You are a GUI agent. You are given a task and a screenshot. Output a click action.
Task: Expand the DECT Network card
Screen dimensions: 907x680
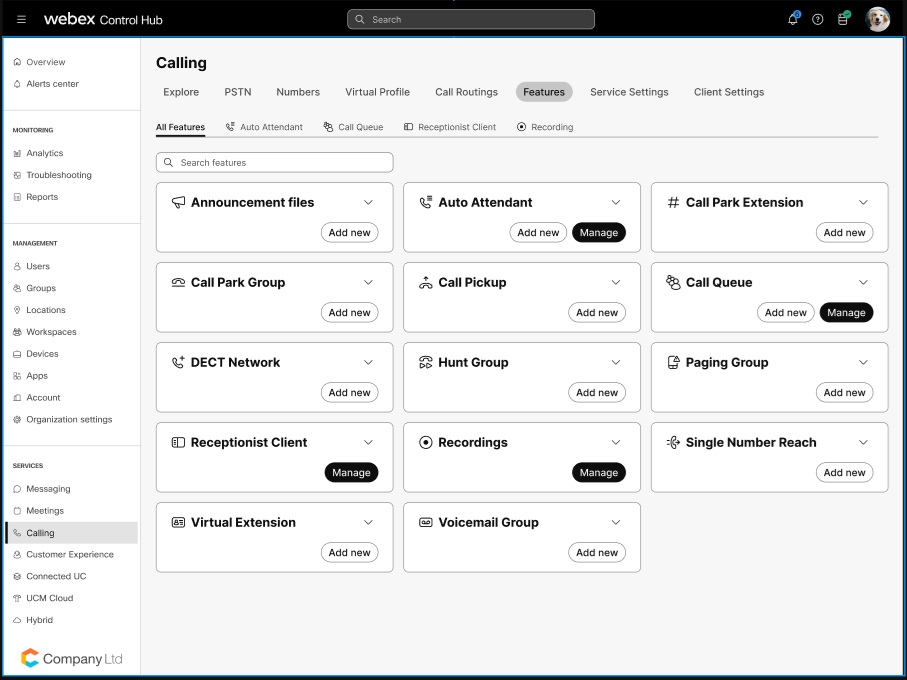(x=368, y=363)
